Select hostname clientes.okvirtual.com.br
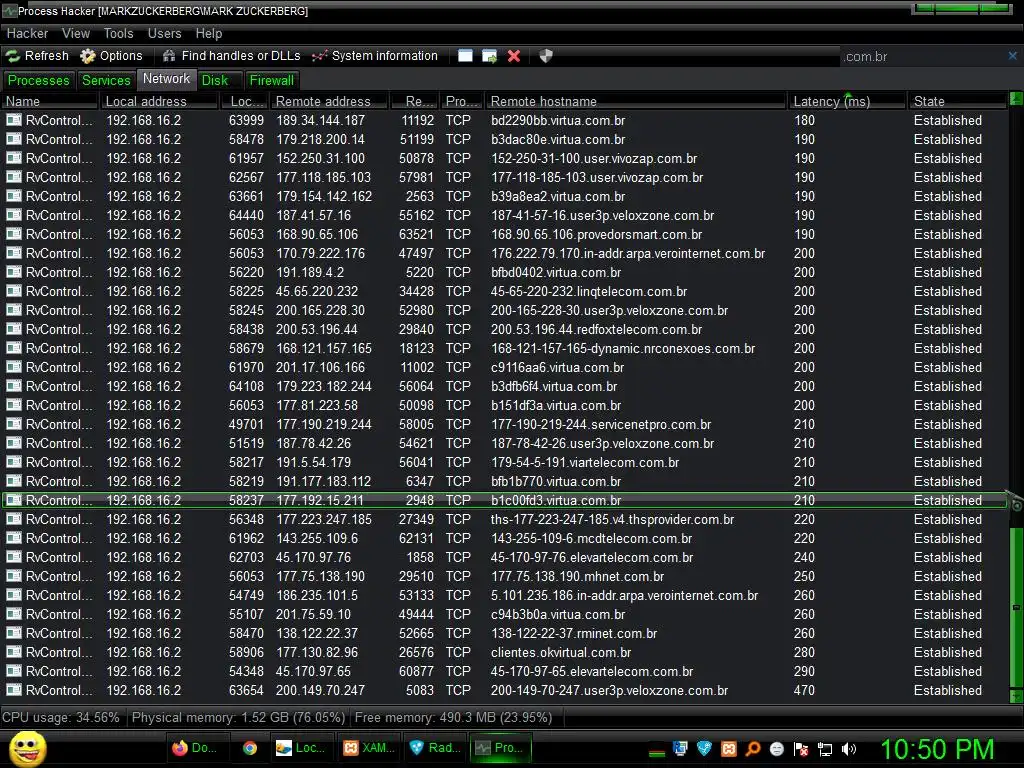Image resolution: width=1024 pixels, height=768 pixels. click(561, 652)
